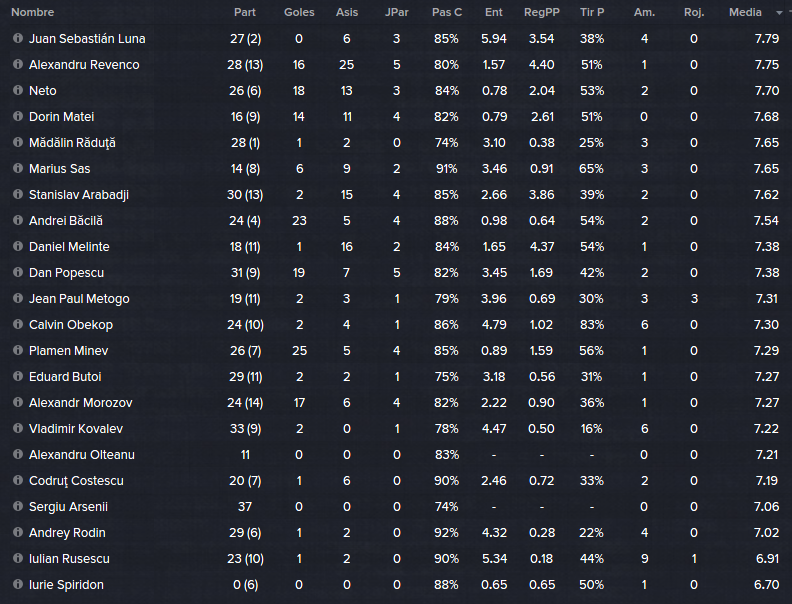This screenshot has width=792, height=604.
Task: Click the Nombre column header
Action: pos(33,13)
